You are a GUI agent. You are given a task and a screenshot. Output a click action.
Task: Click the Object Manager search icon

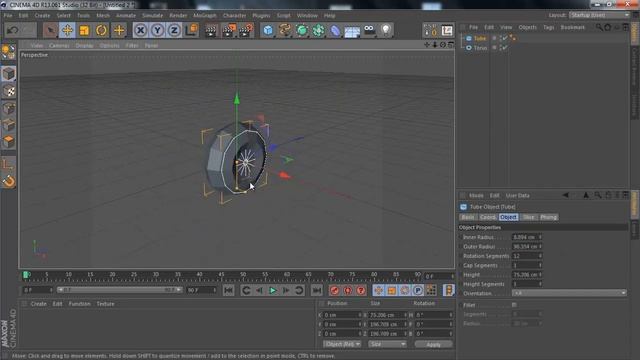coord(599,27)
